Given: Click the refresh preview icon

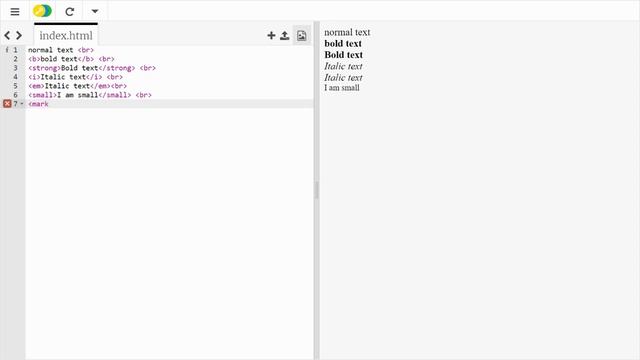Looking at the screenshot, I should (x=70, y=11).
